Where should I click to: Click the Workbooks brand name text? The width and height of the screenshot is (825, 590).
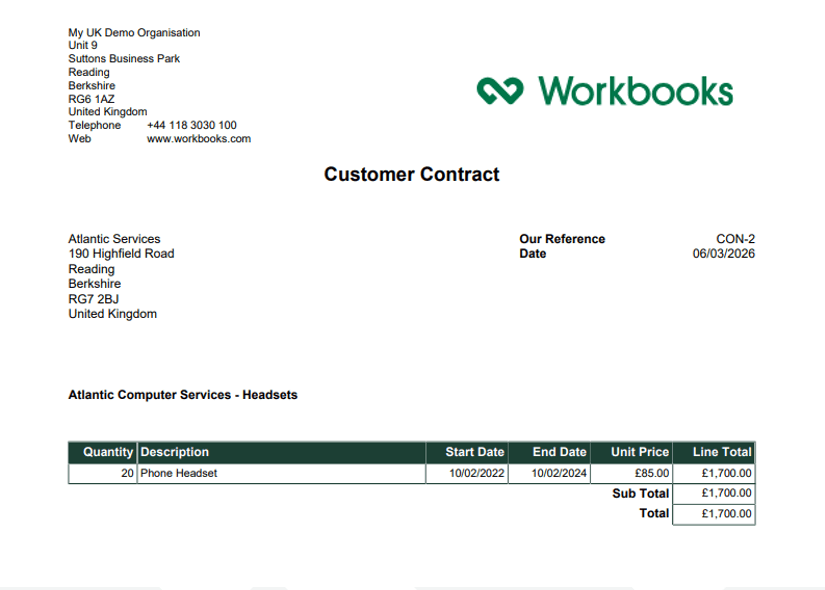(636, 91)
